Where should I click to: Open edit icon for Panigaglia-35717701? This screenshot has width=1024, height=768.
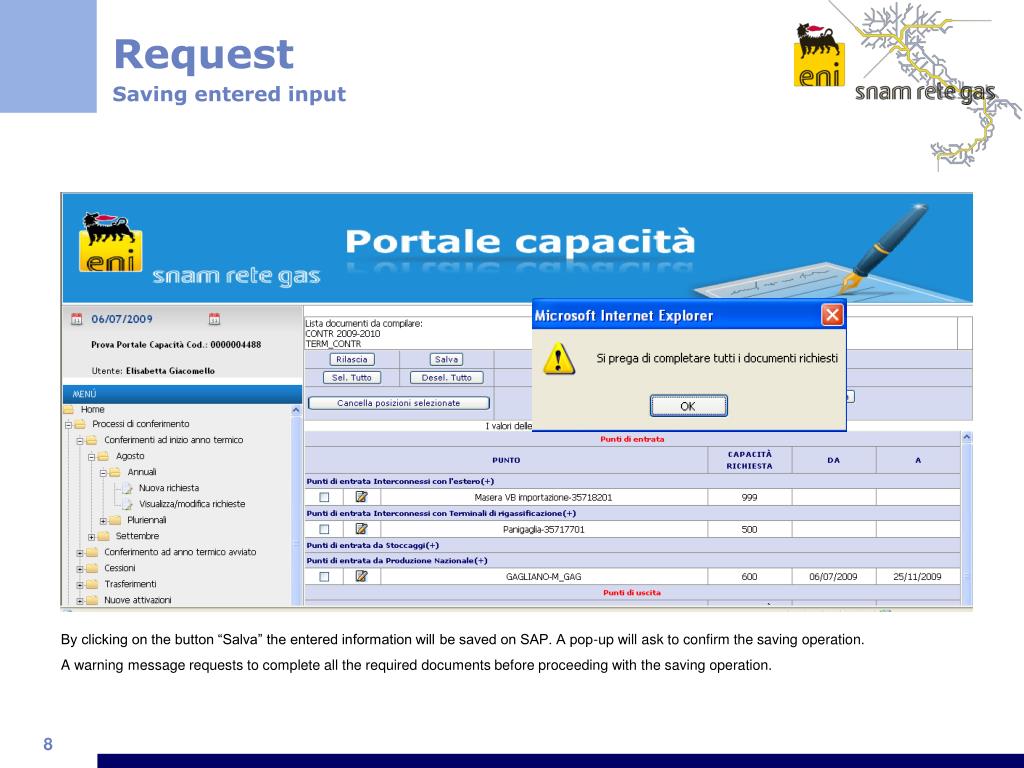pyautogui.click(x=361, y=529)
